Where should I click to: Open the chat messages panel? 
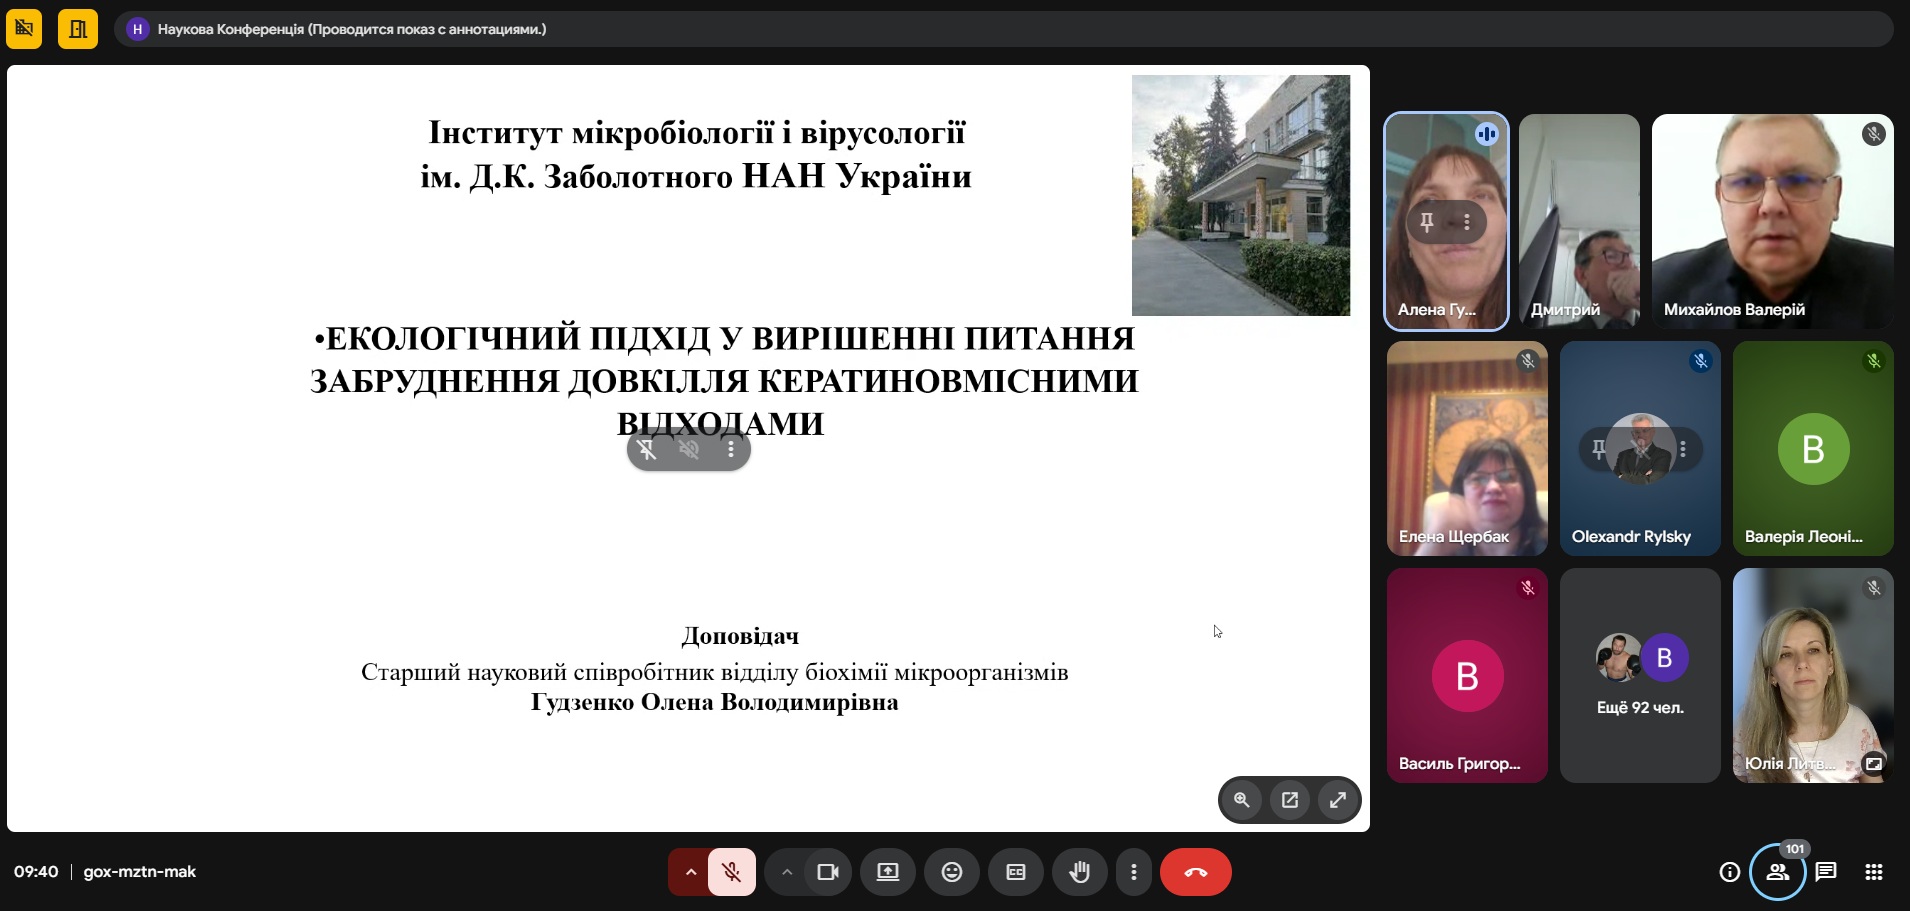[x=1826, y=872]
